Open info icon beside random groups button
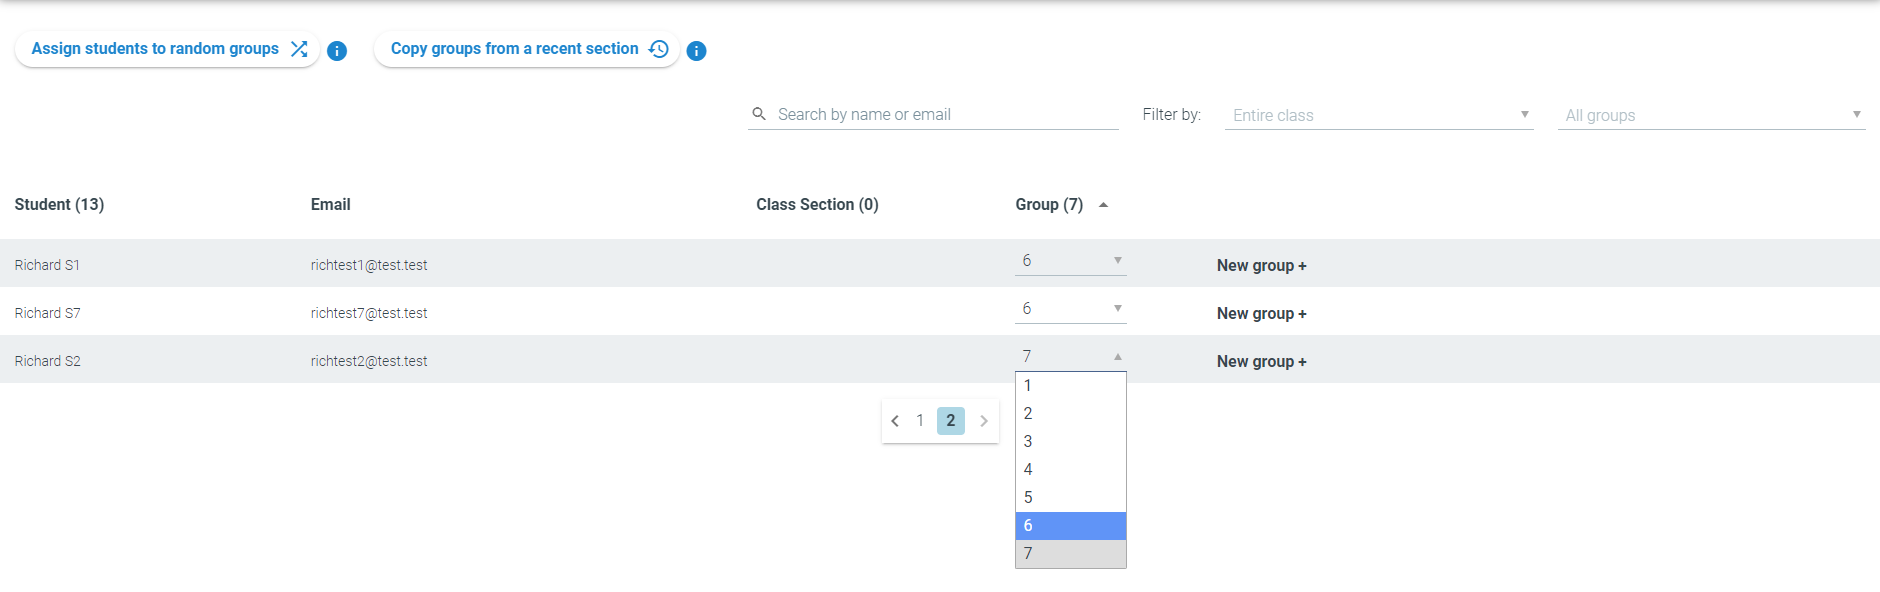 click(x=337, y=51)
